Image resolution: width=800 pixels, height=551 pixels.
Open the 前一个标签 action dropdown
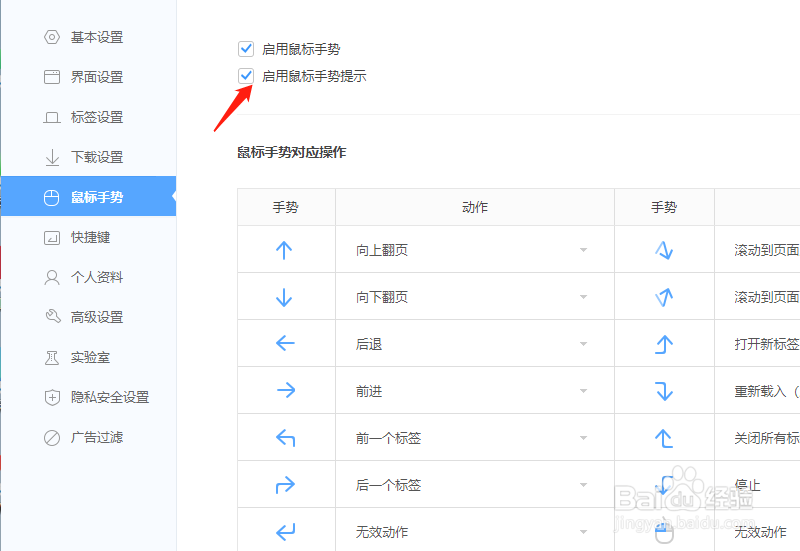coord(474,438)
